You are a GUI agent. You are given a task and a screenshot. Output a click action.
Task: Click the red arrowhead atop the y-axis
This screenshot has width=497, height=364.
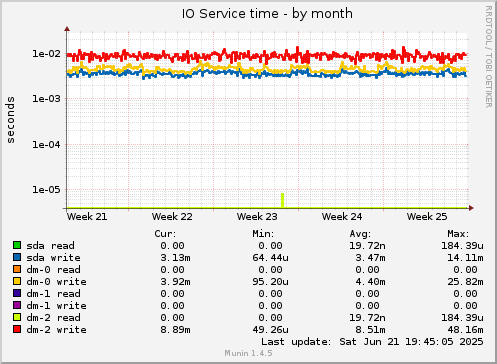click(x=67, y=29)
